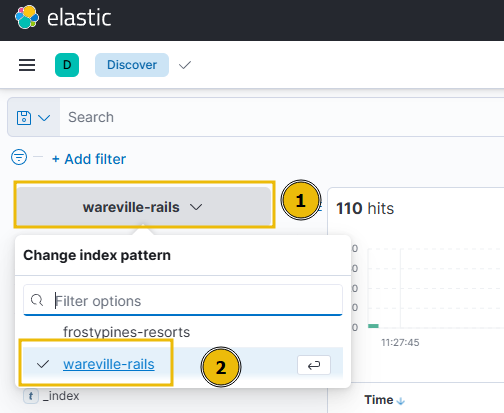The image size is (504, 413).
Task: Click the saved query disk icon
Action: [24, 118]
